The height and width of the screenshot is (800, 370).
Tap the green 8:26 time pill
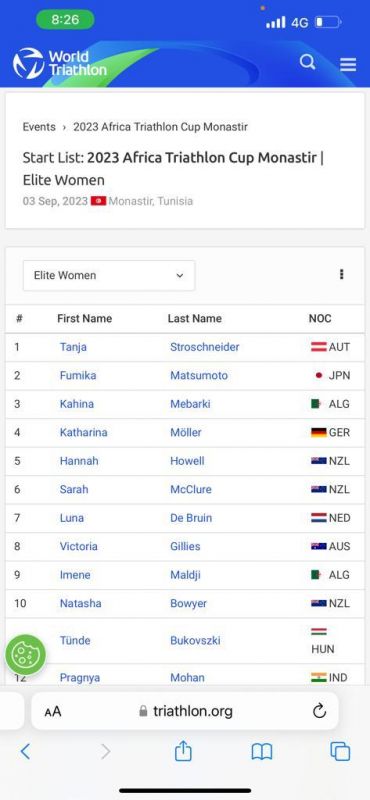[65, 20]
